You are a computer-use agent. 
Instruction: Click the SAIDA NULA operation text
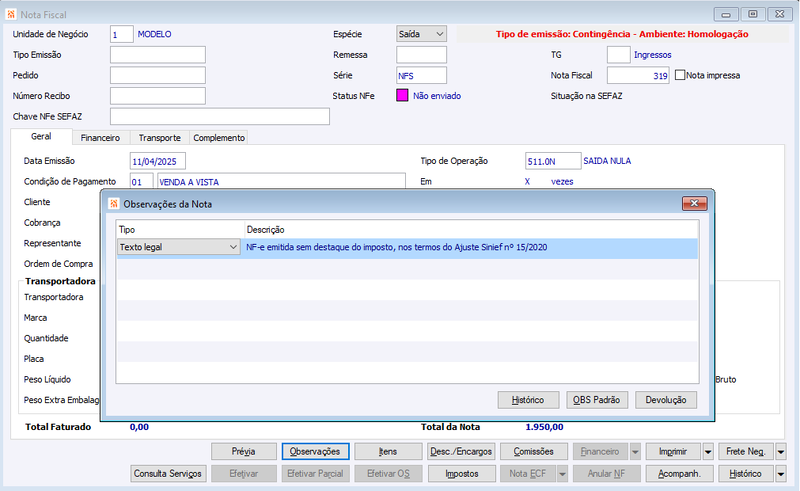coord(607,161)
